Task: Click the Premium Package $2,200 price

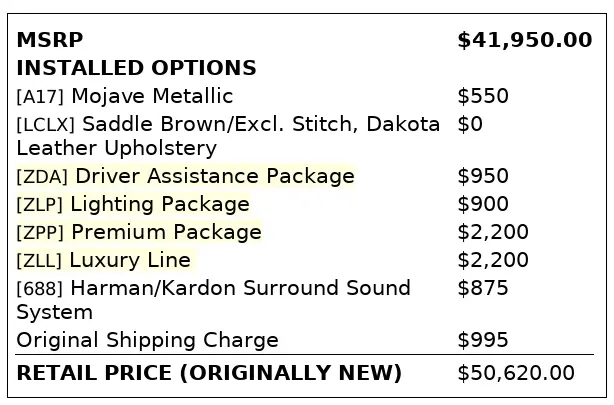Action: [x=493, y=232]
